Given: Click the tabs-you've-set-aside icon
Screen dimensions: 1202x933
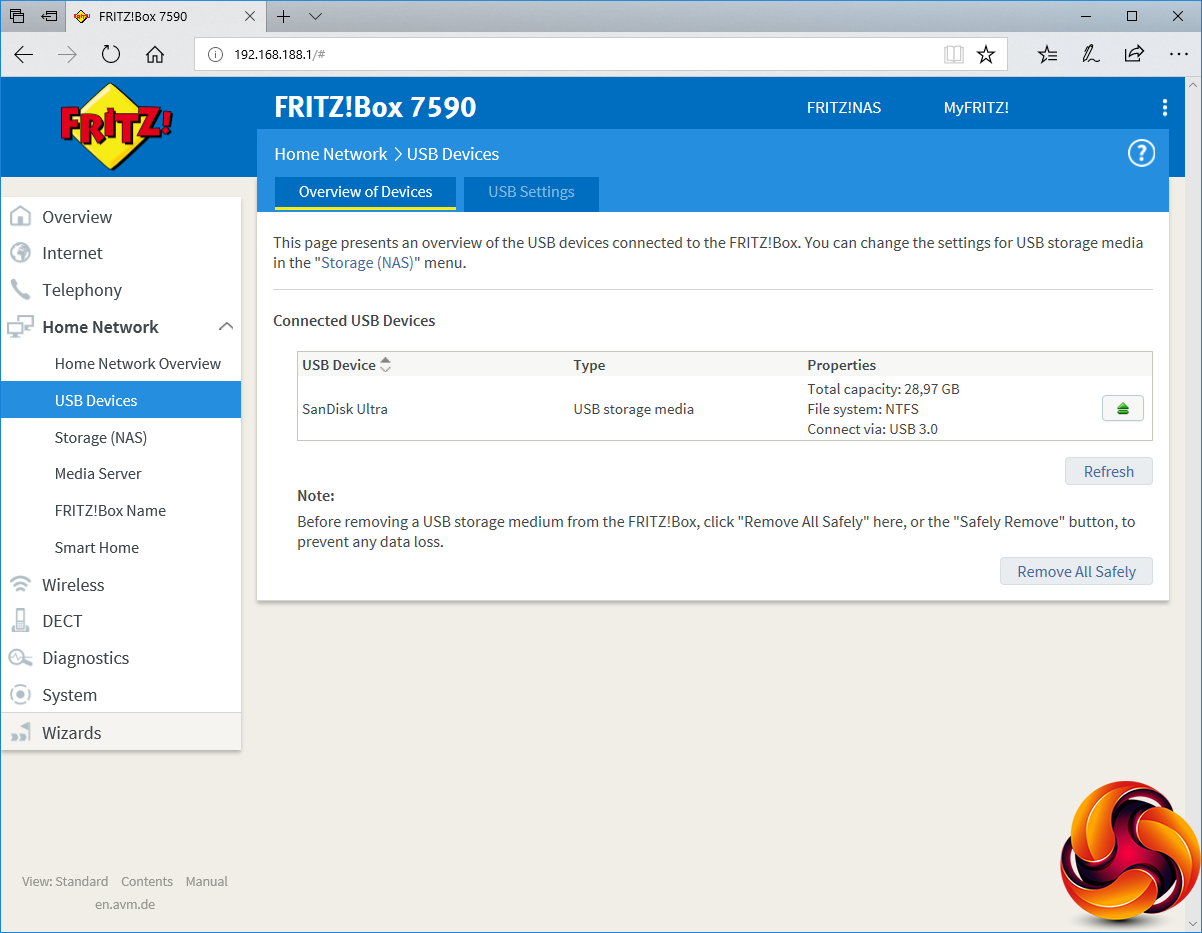Looking at the screenshot, I should pyautogui.click(x=17, y=16).
